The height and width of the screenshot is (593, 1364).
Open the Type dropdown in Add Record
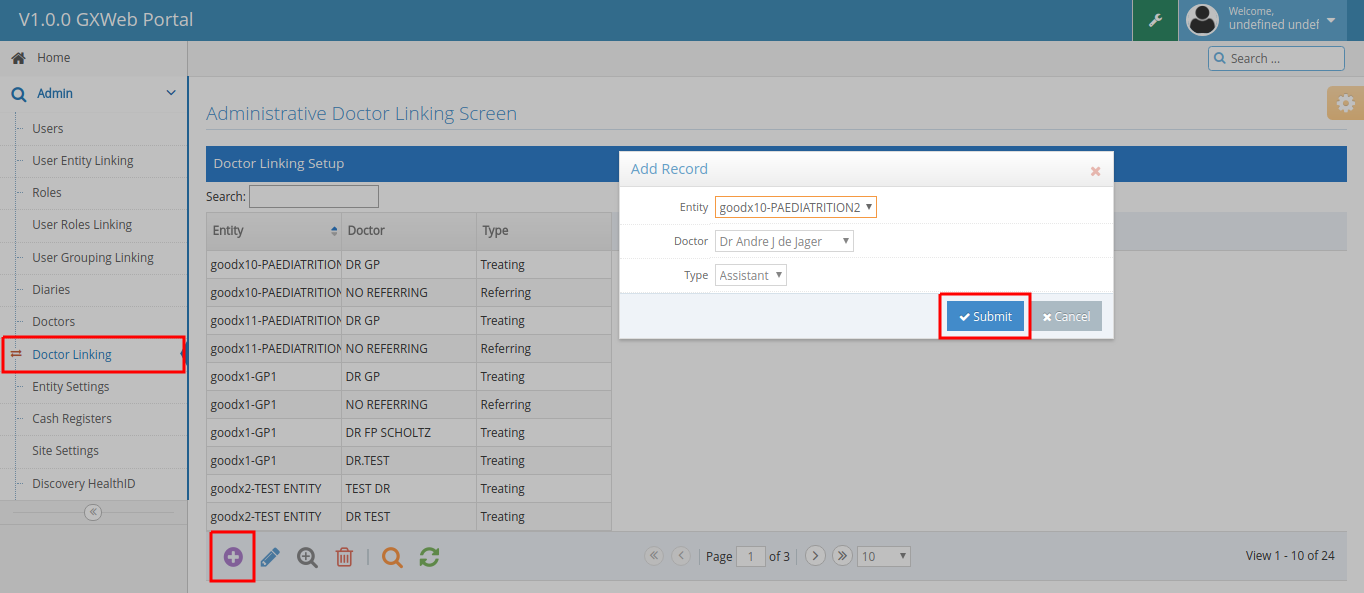751,275
